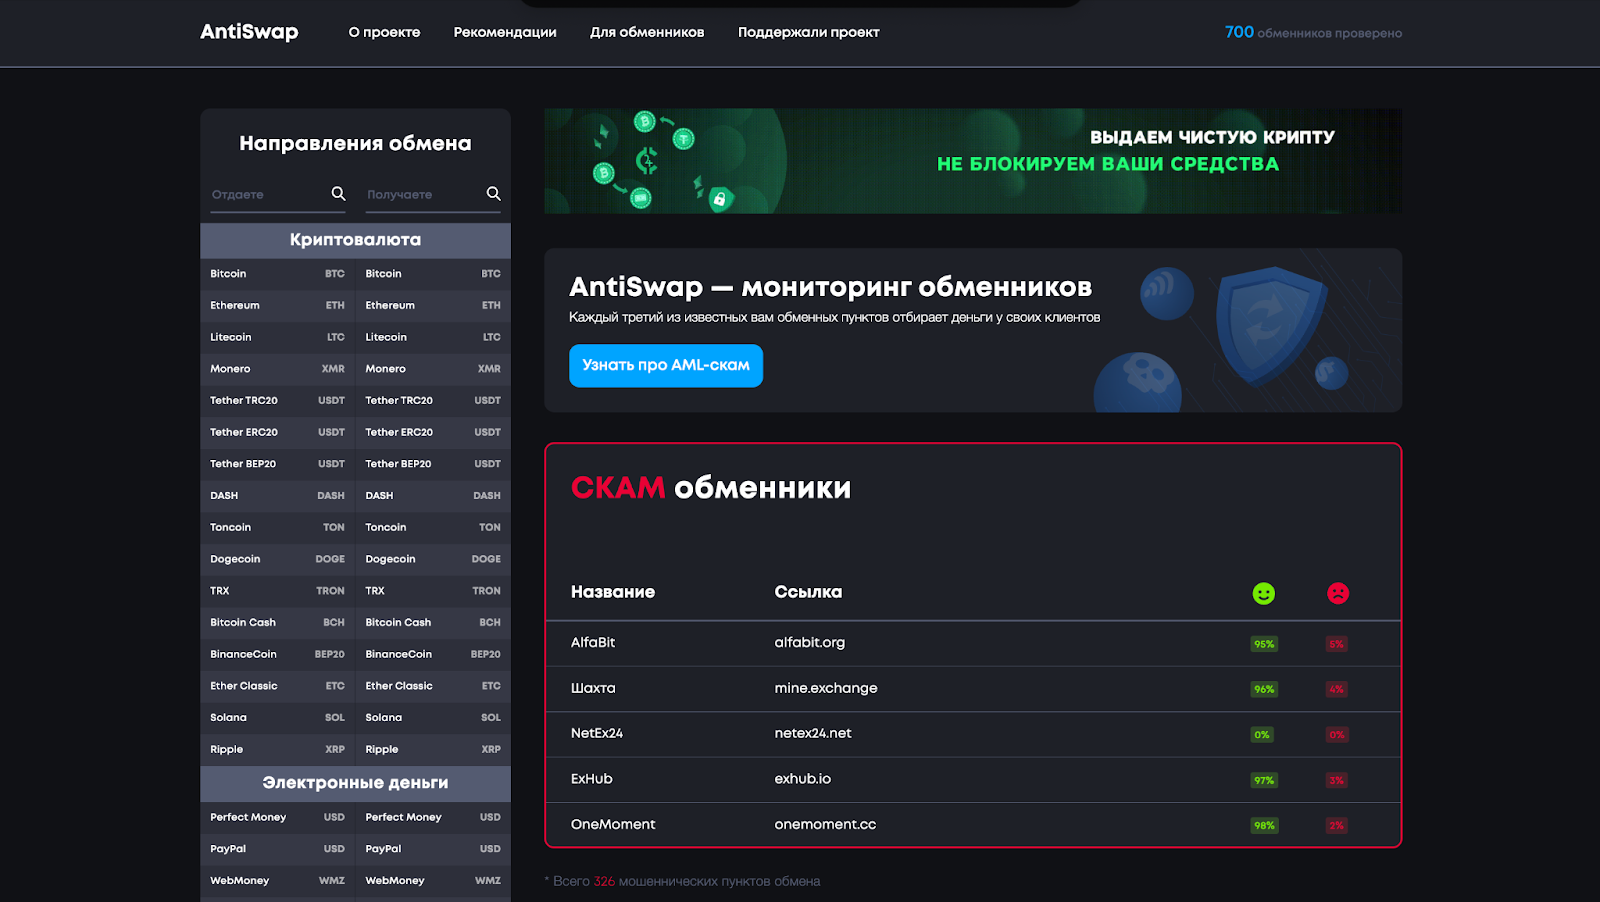
Task: Select Ether Classic ETC in receive column
Action: (x=433, y=686)
